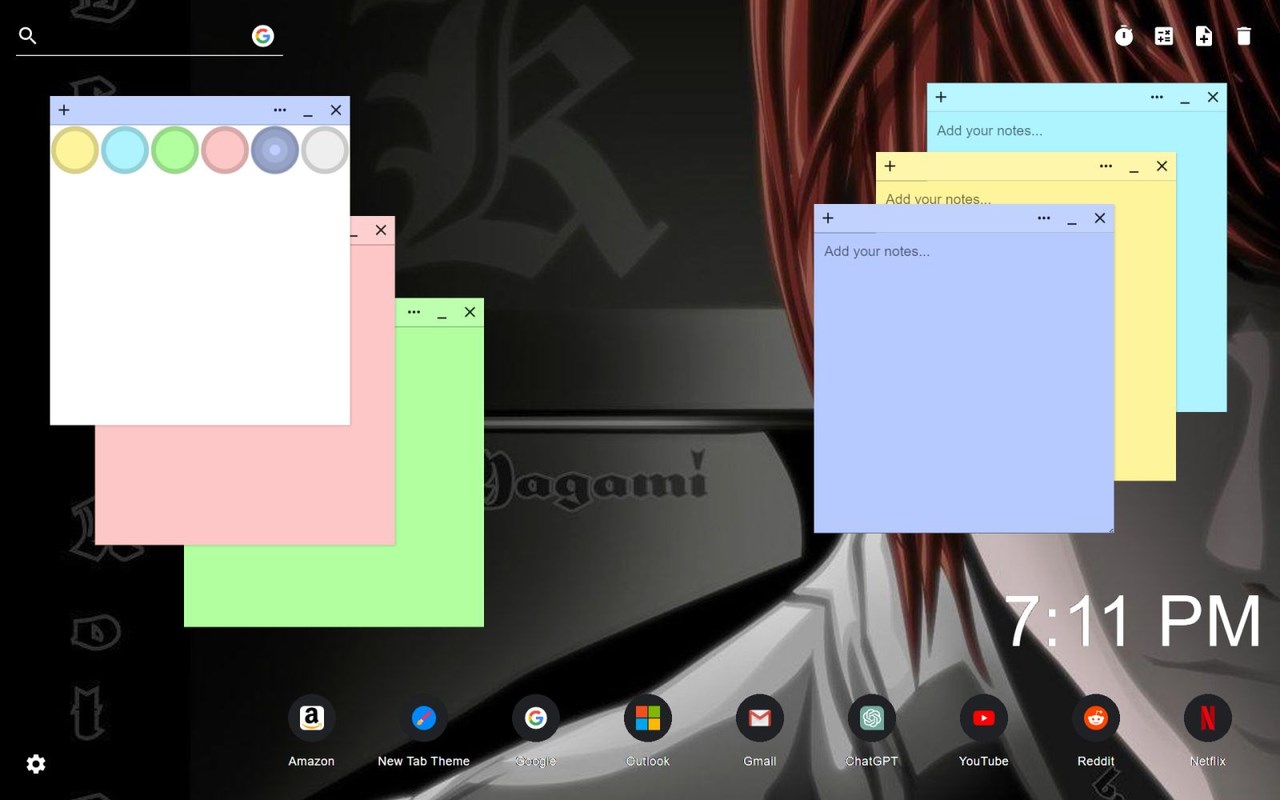Click the Google search engine logo

[263, 36]
